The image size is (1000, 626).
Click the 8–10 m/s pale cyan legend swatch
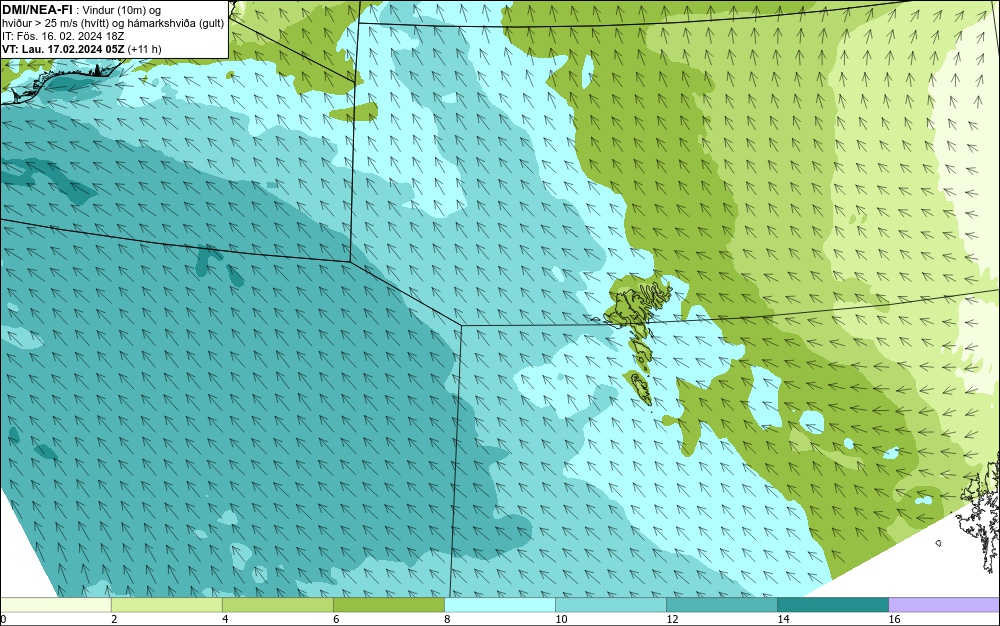pyautogui.click(x=499, y=604)
